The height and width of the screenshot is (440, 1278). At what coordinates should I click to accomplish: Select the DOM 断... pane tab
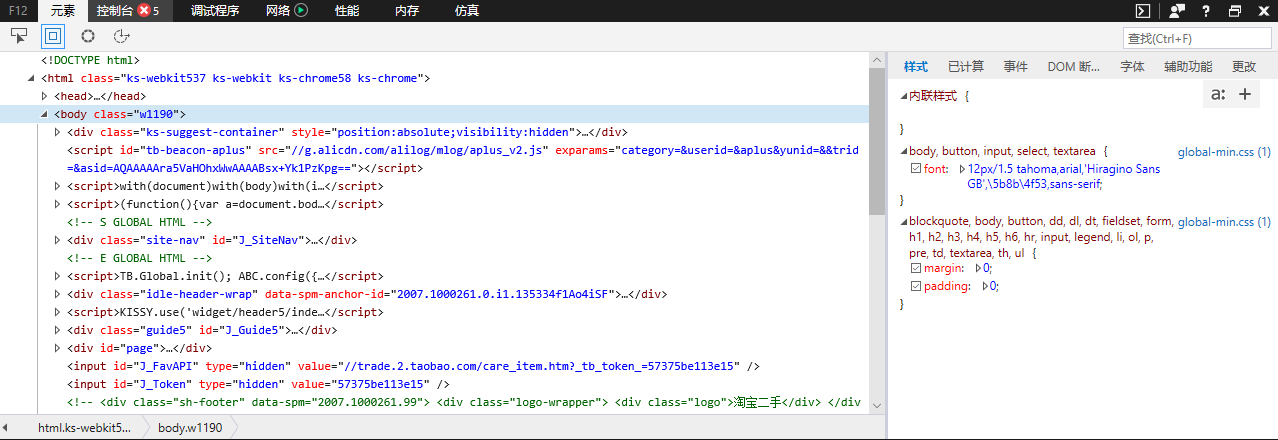point(1074,67)
